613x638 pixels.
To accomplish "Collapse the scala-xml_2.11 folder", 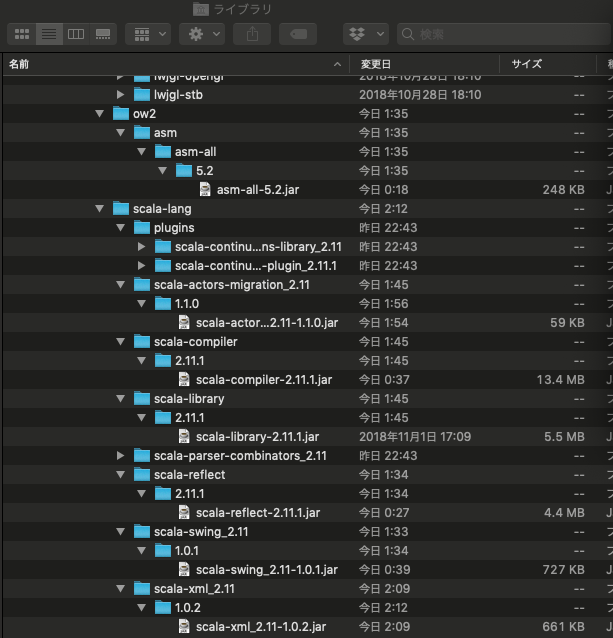I will 120,588.
